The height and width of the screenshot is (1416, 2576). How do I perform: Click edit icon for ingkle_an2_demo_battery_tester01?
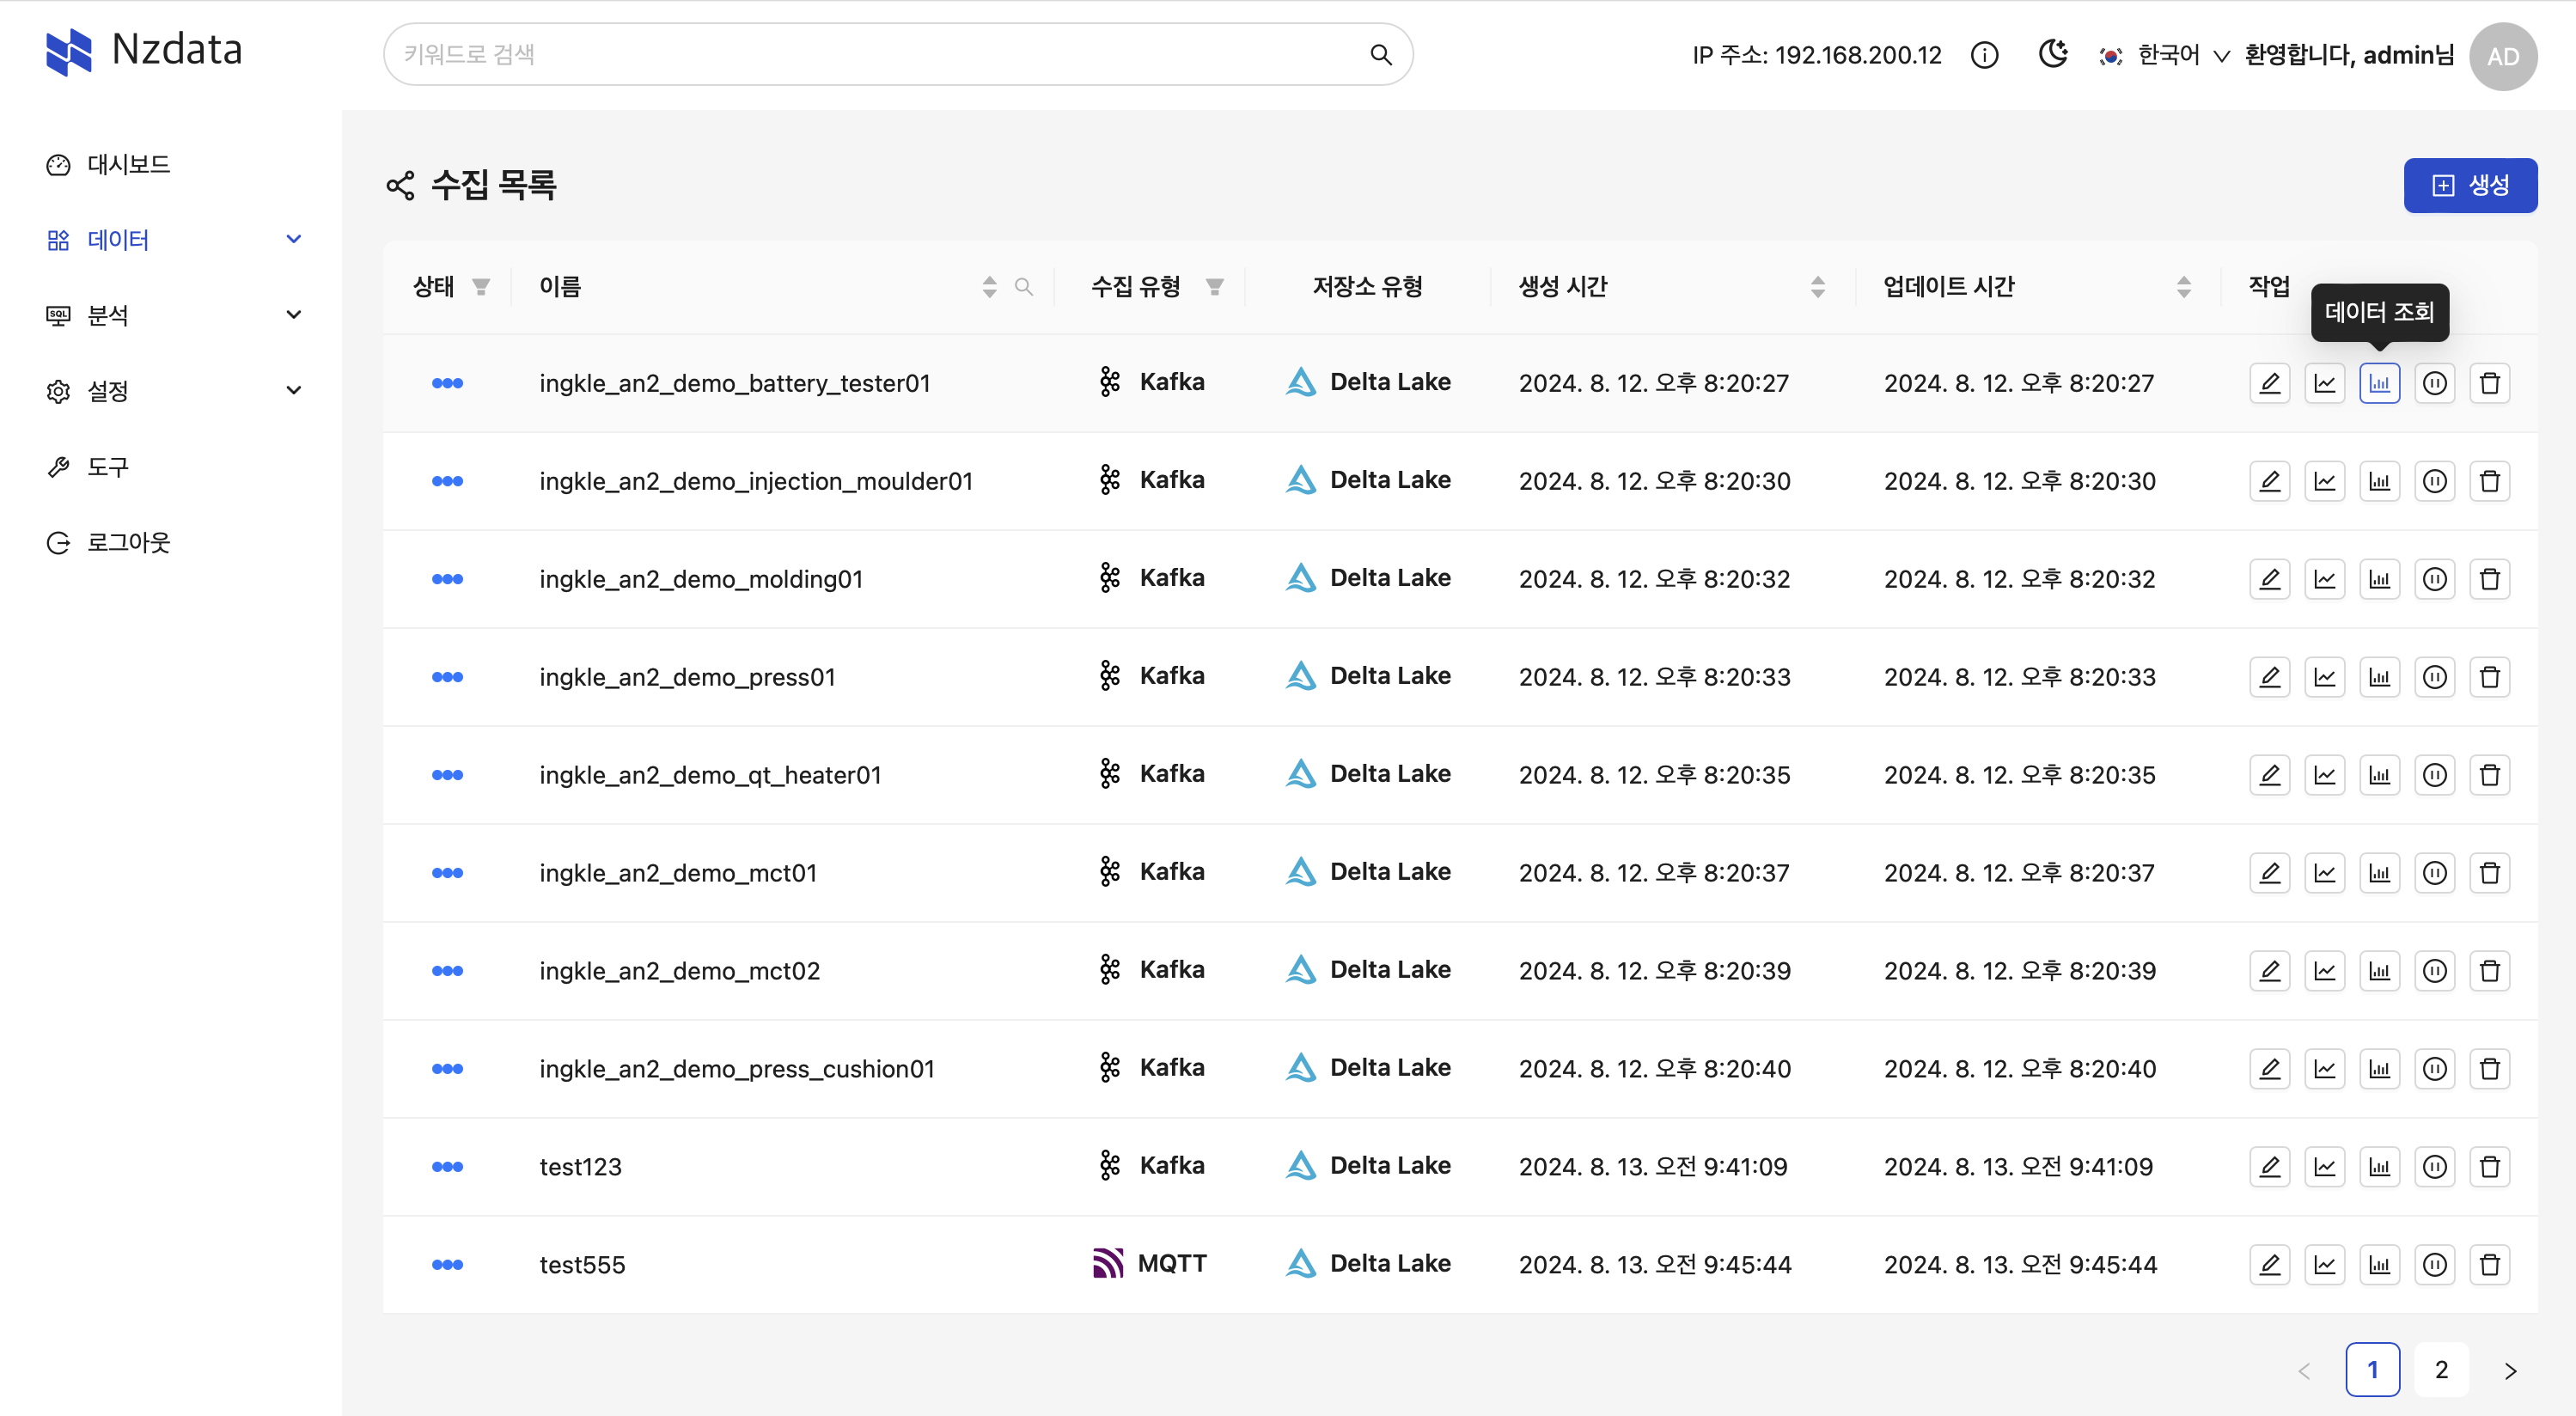pos(2270,383)
